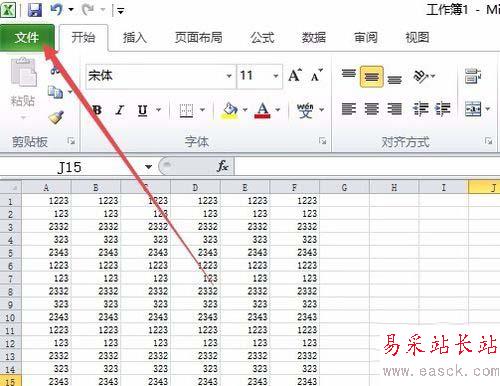This screenshot has height=386, width=500.
Task: Toggle Underline formatting
Action: pyautogui.click(x=143, y=110)
